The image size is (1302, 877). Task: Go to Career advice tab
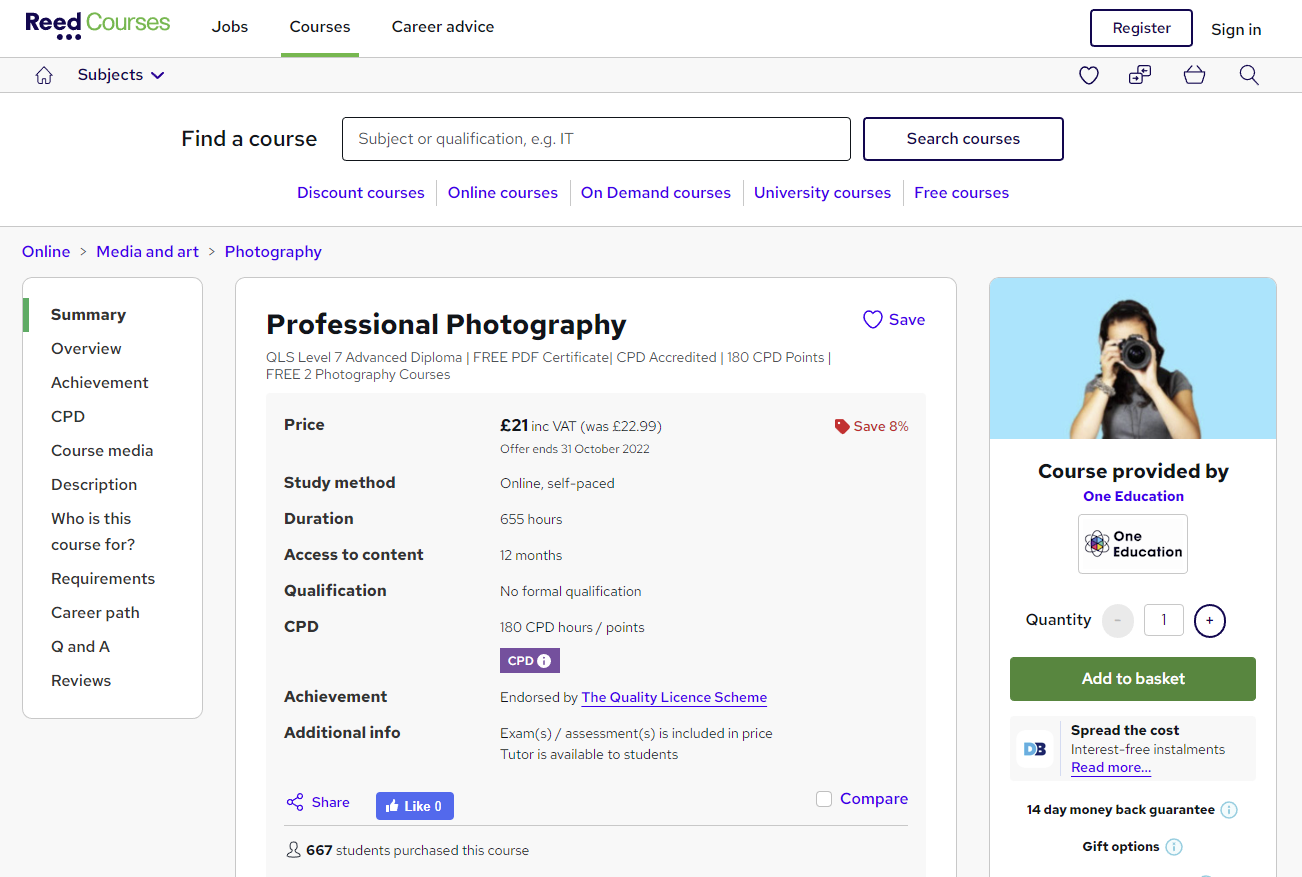[443, 27]
